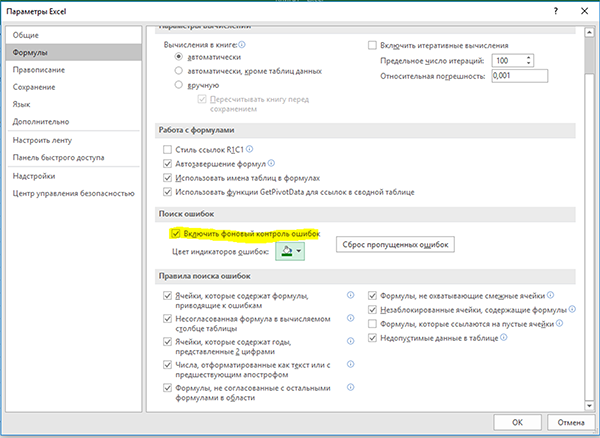The image size is (600, 438).
Task: Click info icon next to Стиль ссылок R1C1
Action: tap(249, 149)
